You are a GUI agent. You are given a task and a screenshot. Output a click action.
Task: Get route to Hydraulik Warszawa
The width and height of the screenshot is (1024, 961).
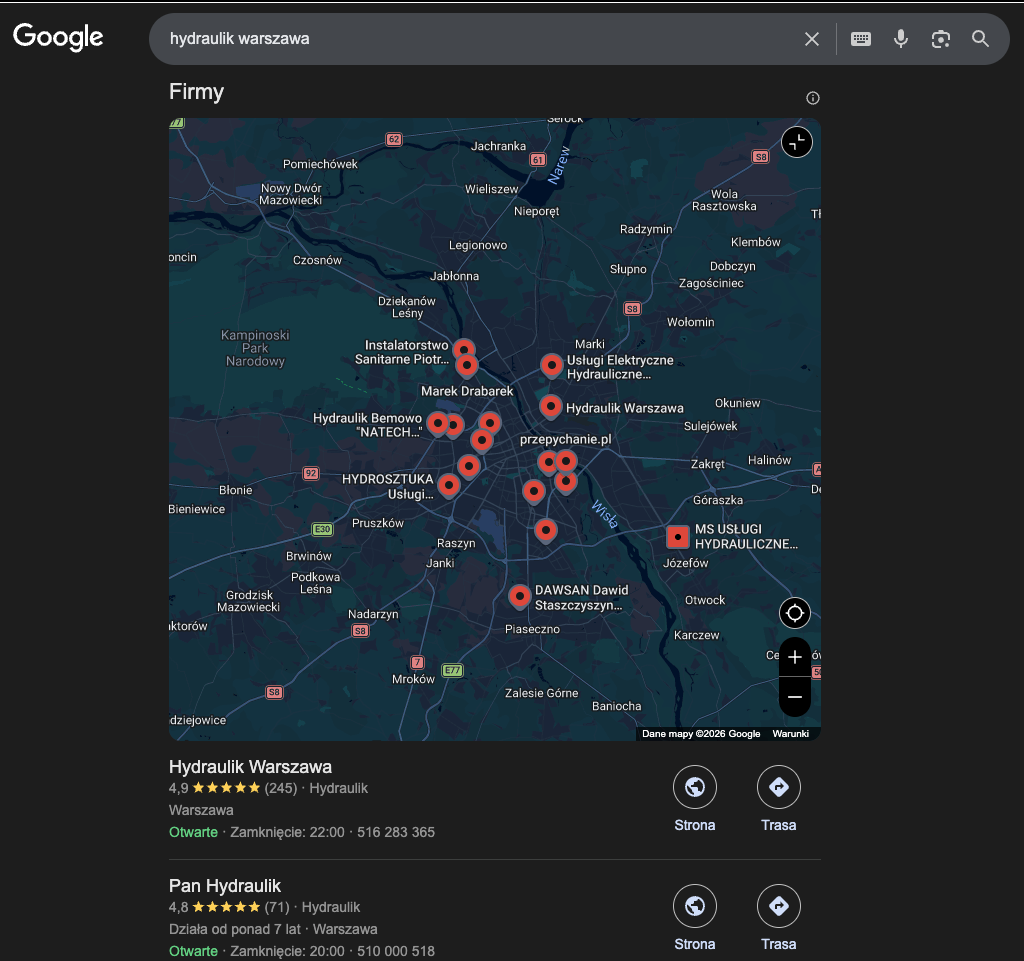(778, 788)
